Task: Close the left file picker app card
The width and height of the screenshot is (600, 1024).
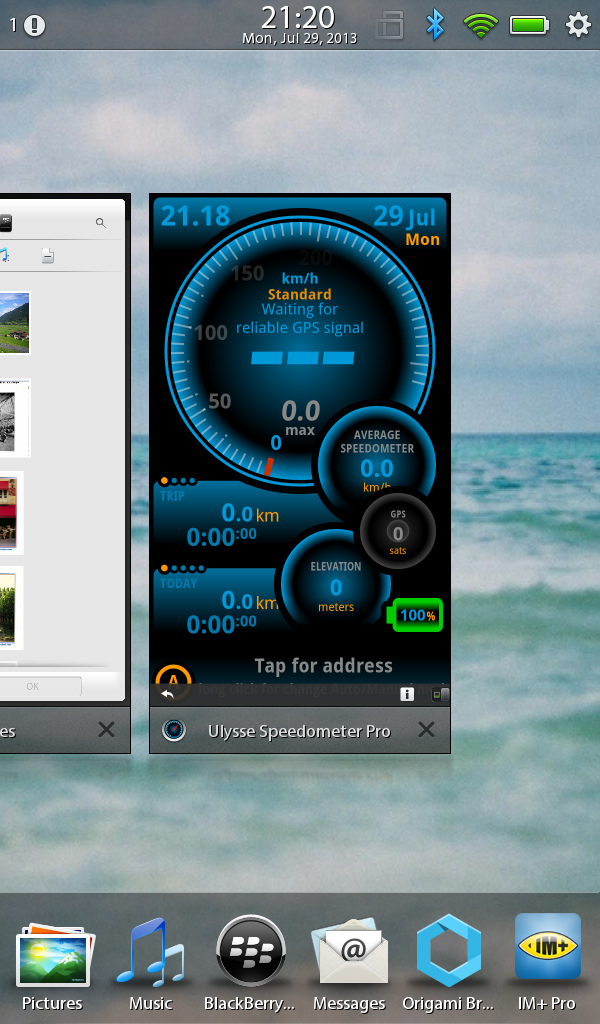Action: [106, 729]
